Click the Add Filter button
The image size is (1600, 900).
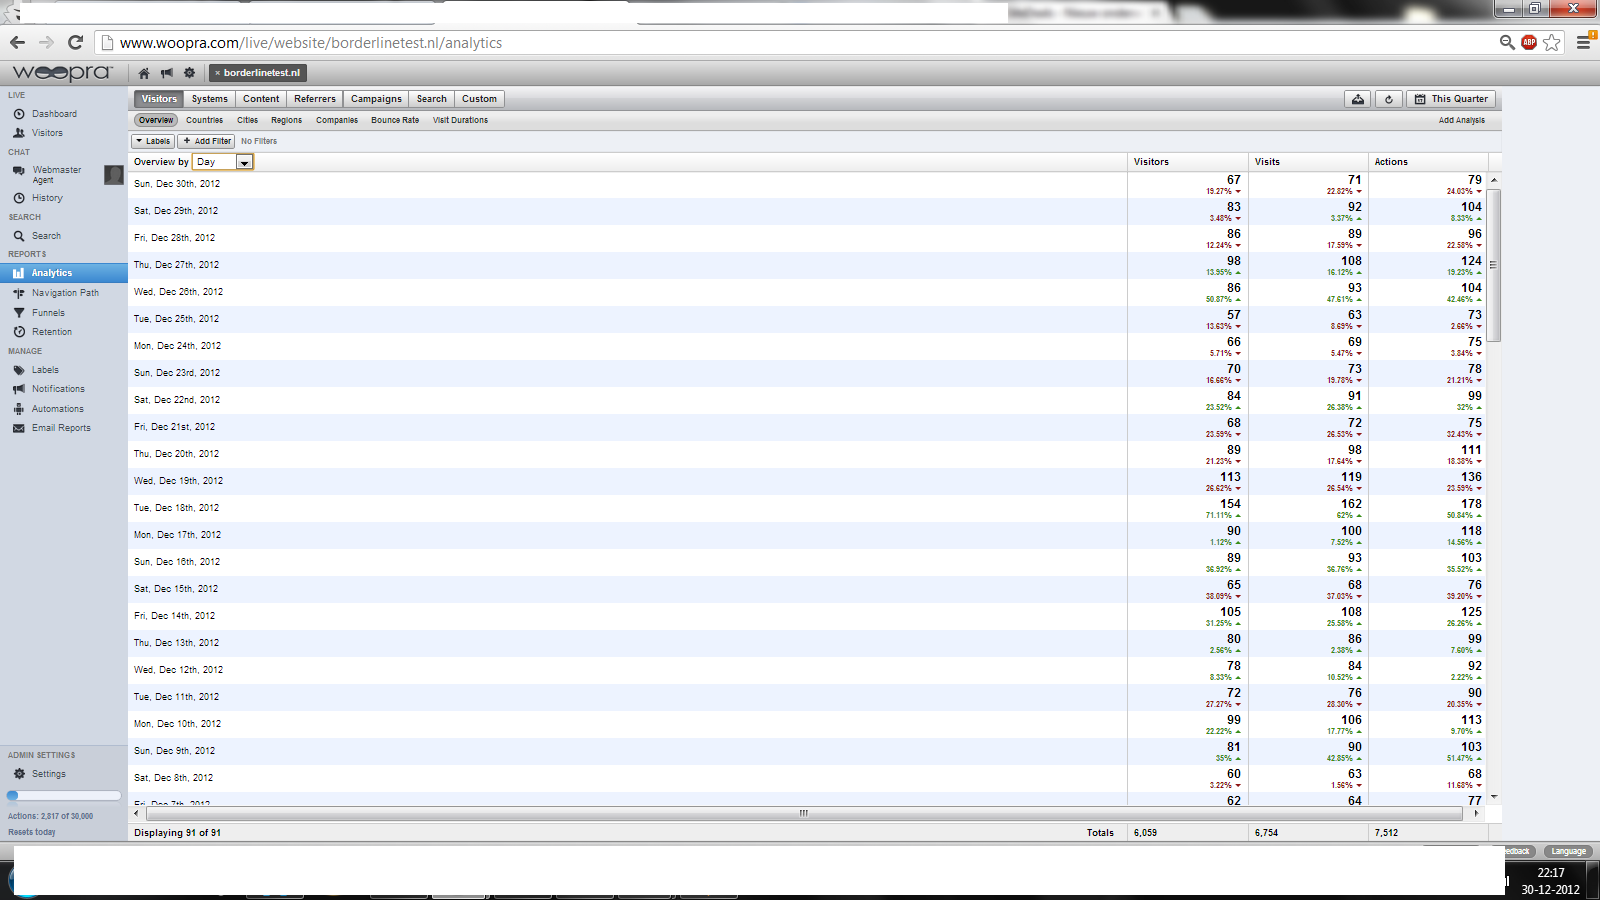(207, 141)
